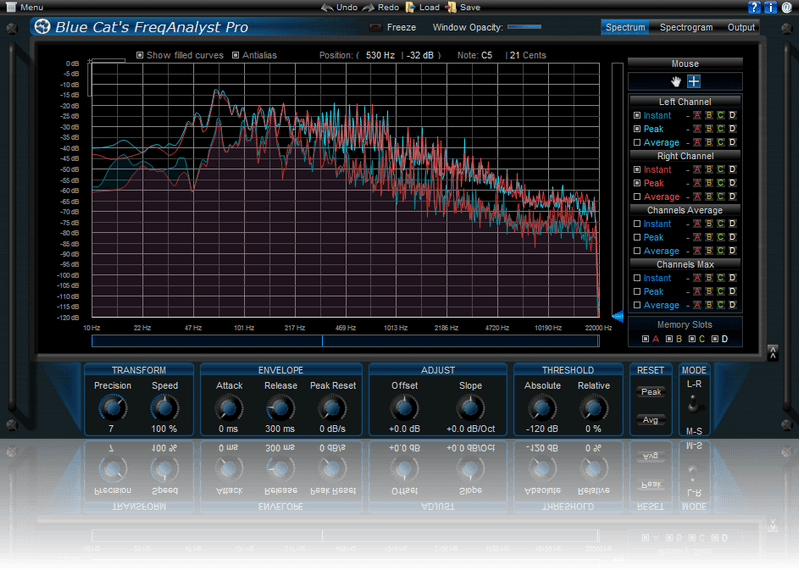Click the Reset Peak button
This screenshot has width=800, height=570.
point(651,392)
